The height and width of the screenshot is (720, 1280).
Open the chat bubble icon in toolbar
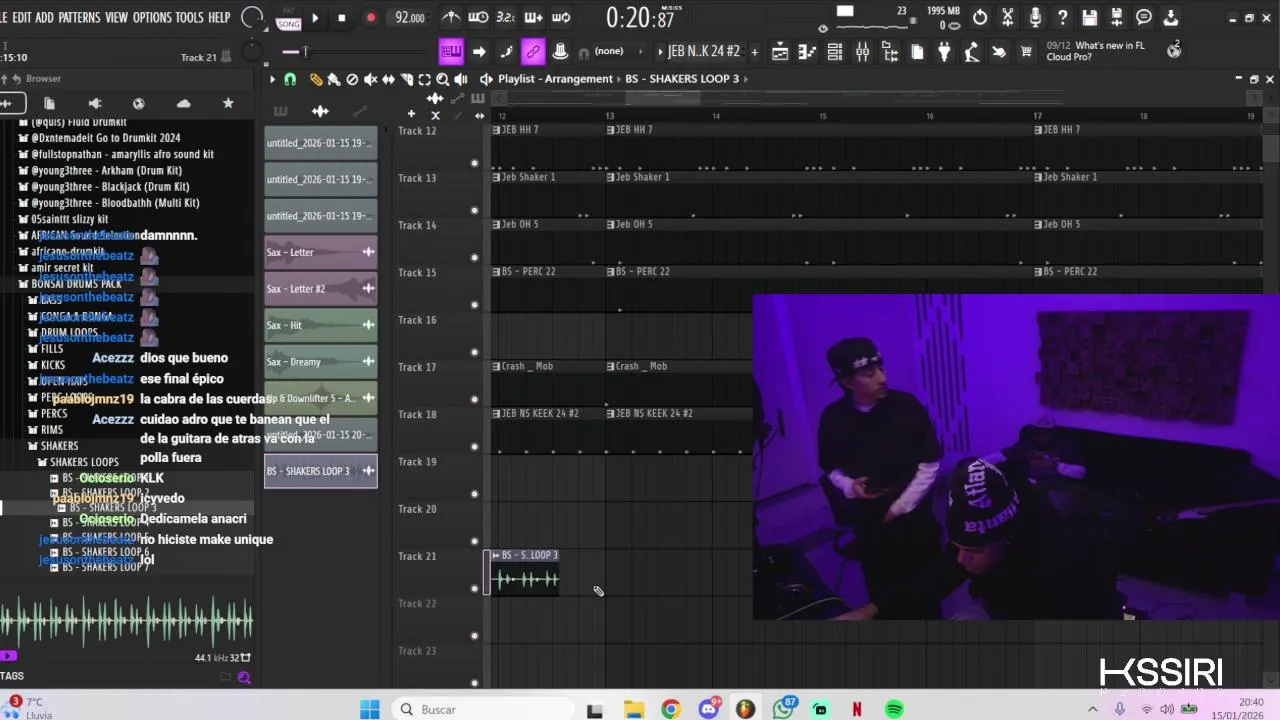click(1144, 18)
